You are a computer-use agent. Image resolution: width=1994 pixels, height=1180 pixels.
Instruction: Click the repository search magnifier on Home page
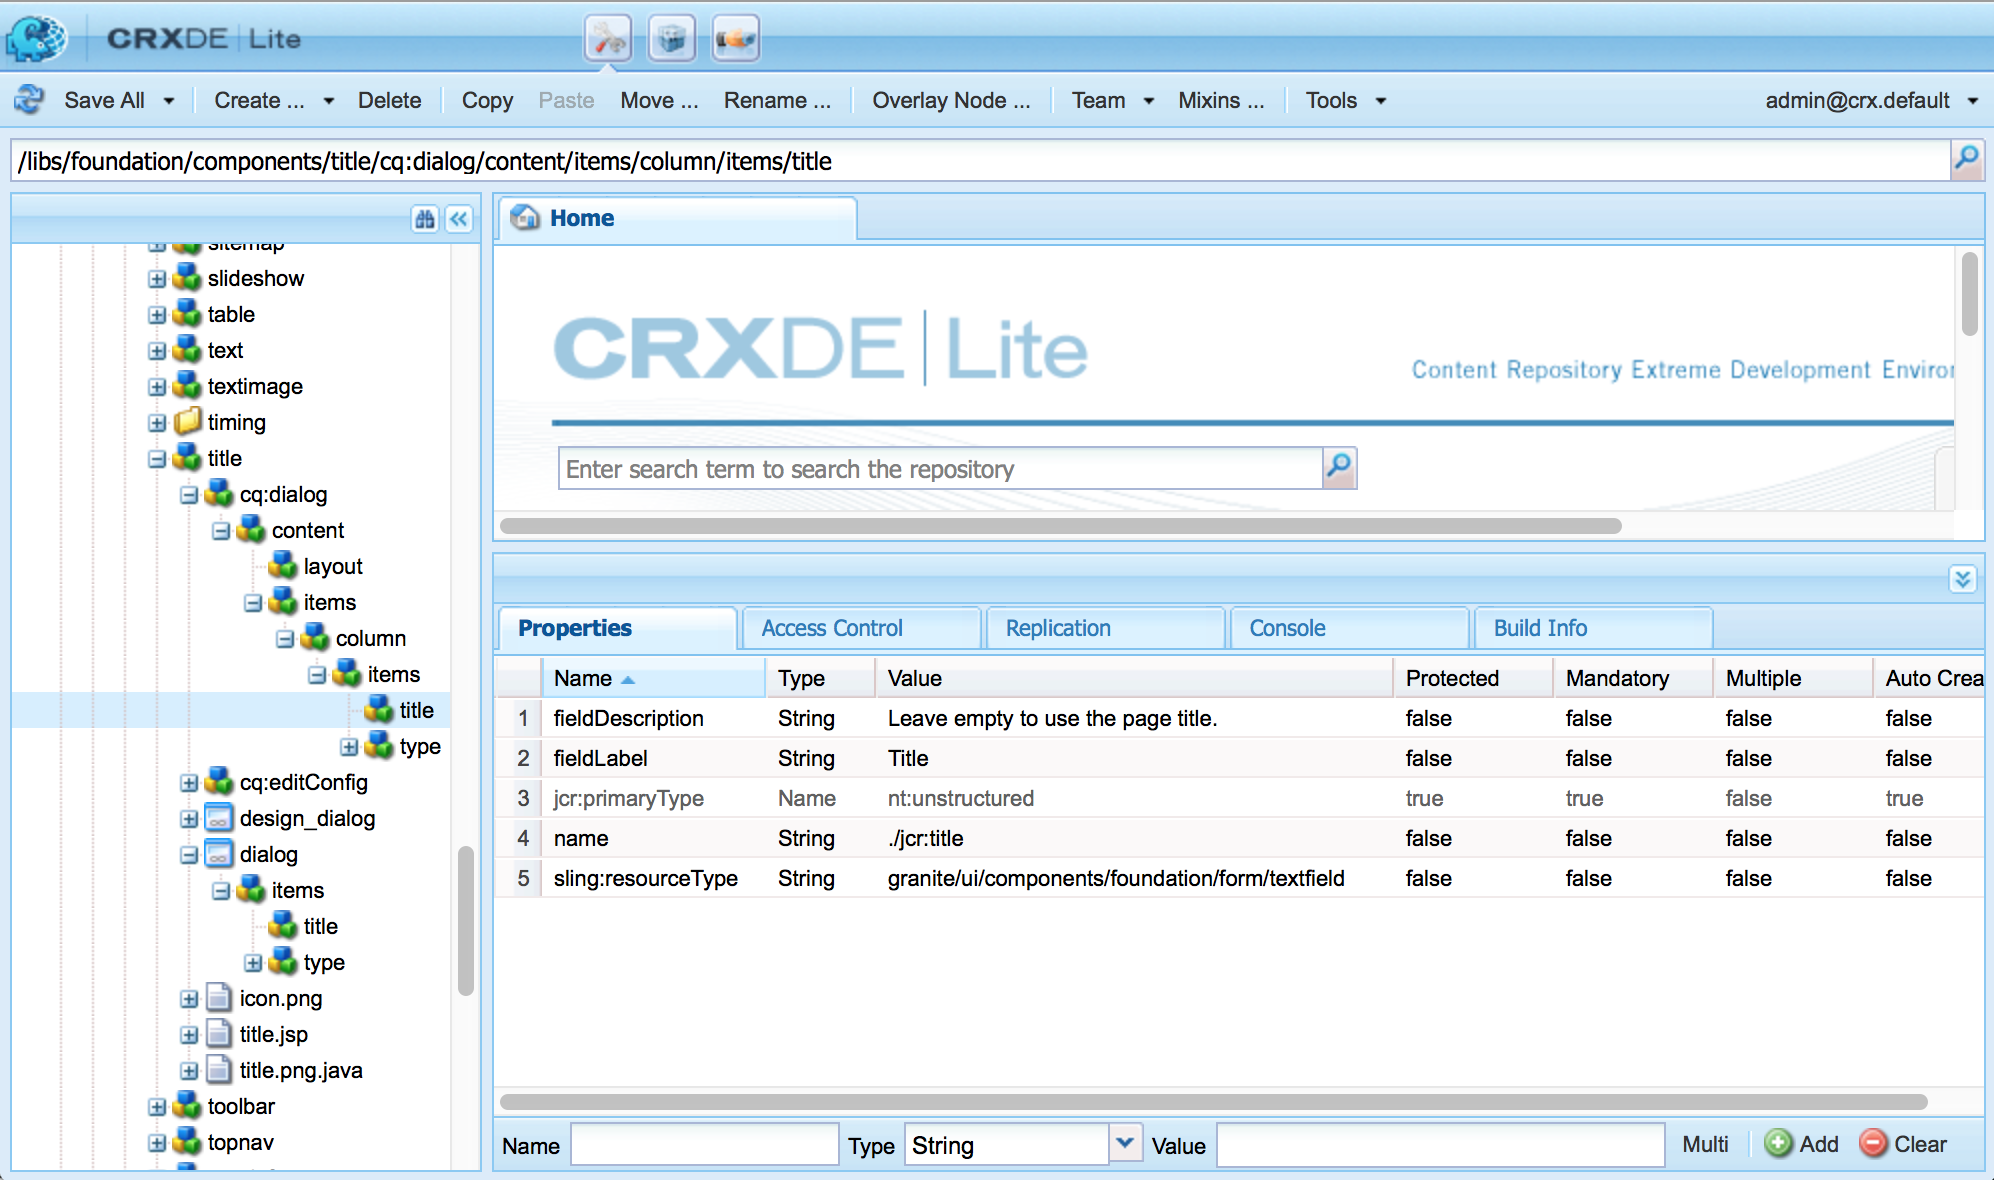(x=1339, y=467)
